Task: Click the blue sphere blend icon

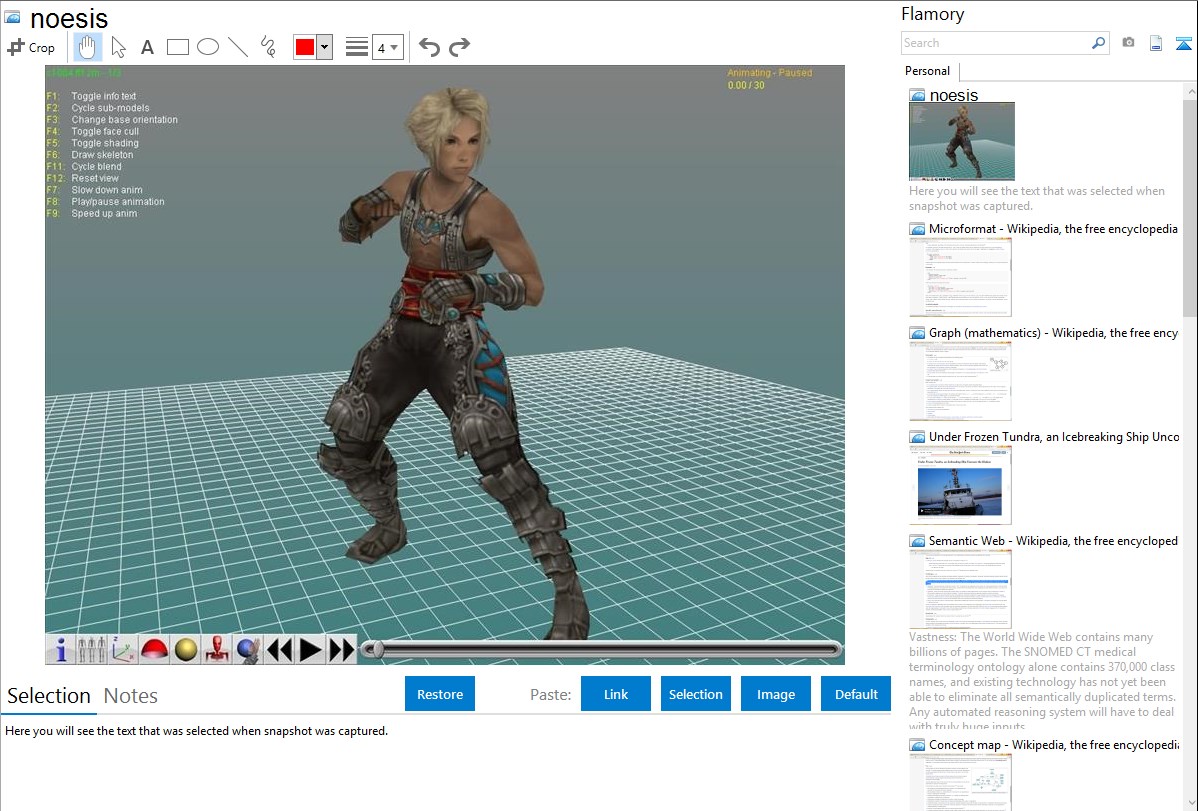Action: pyautogui.click(x=248, y=650)
